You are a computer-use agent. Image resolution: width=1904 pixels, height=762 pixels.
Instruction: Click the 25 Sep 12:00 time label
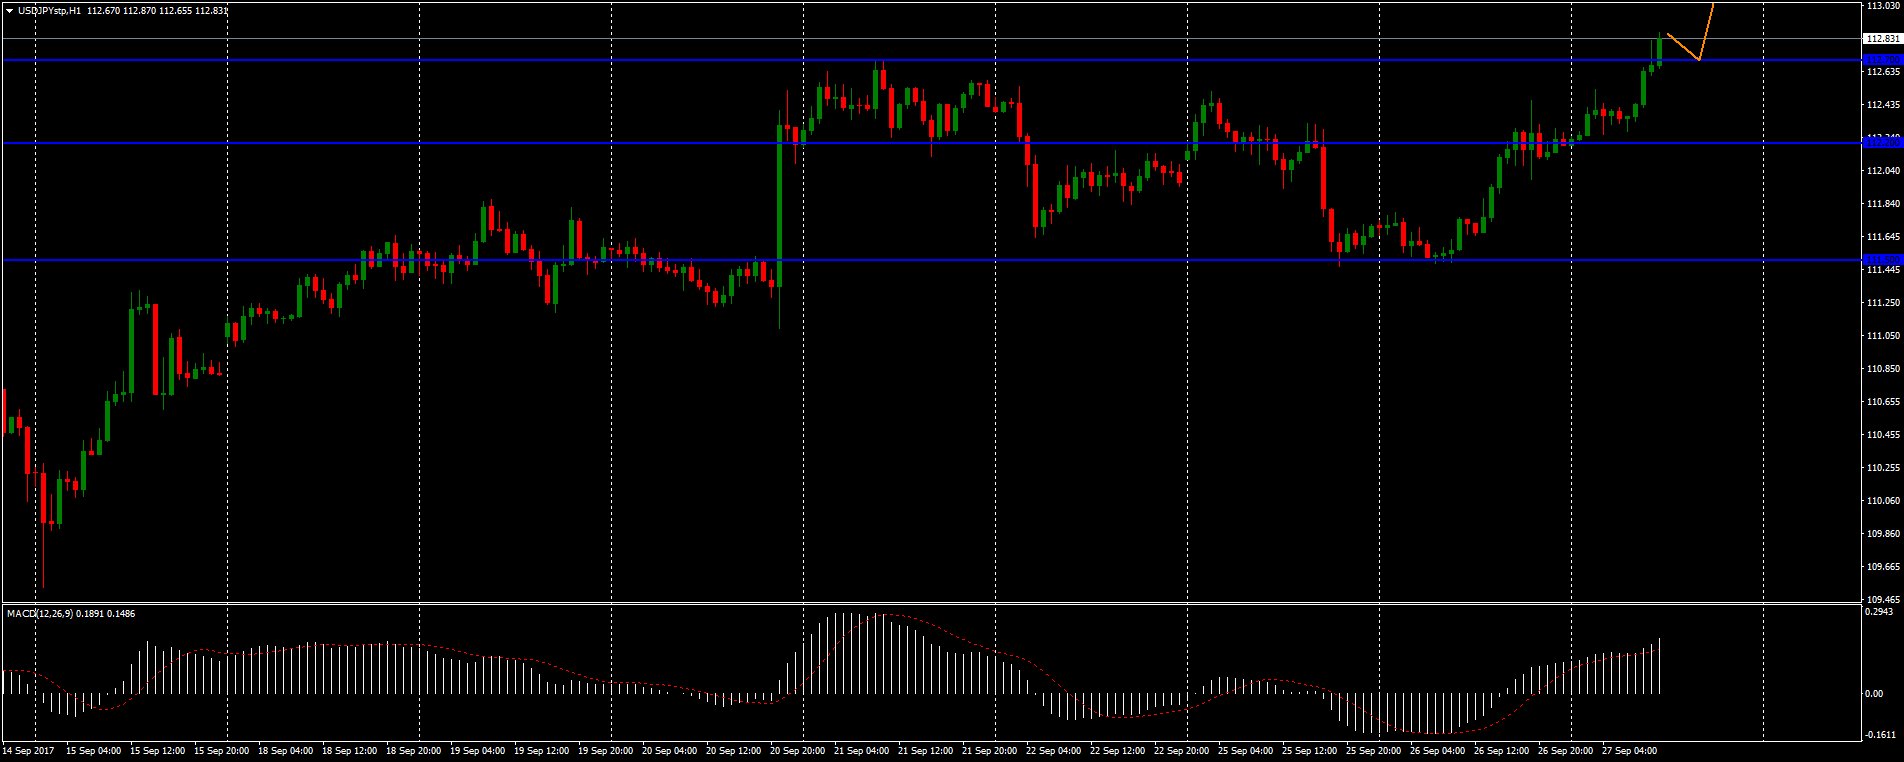point(1310,750)
